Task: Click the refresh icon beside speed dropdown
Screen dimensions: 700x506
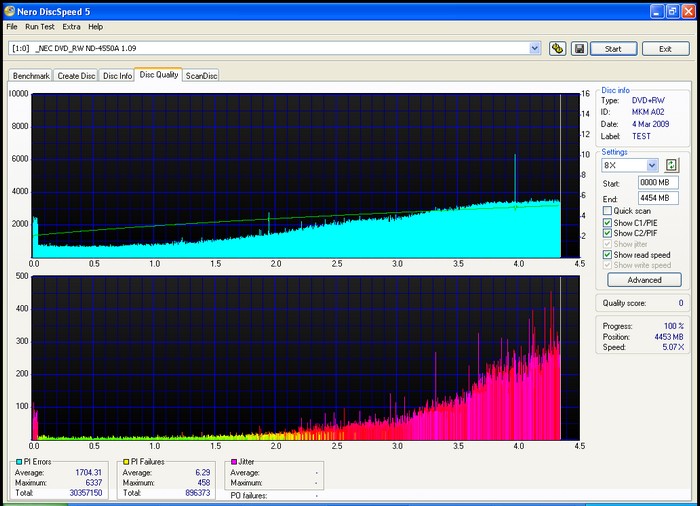Action: [x=672, y=165]
